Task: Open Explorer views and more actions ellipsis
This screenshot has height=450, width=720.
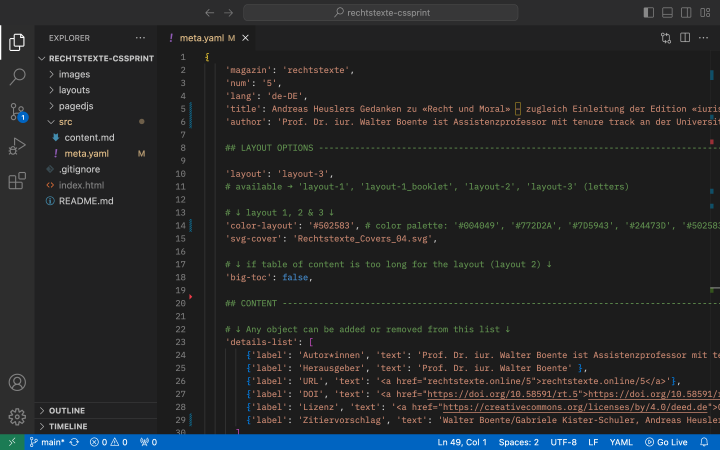Action: coord(140,38)
